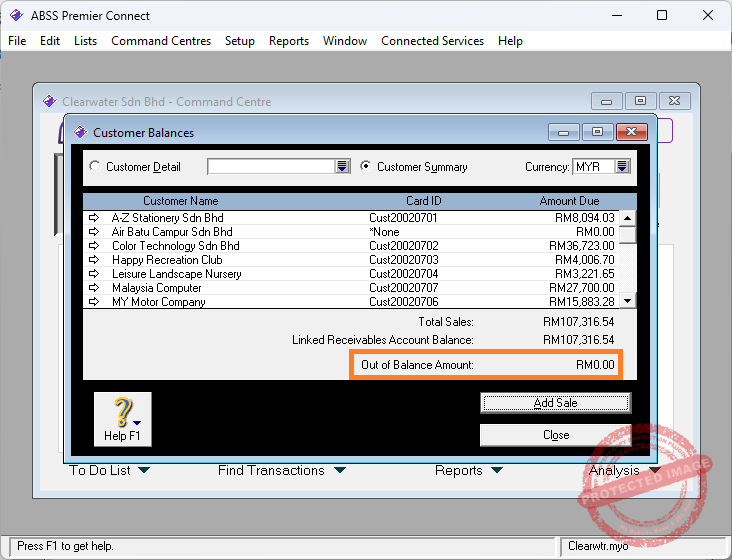The width and height of the screenshot is (732, 560).
Task: Click the Total Sales RM107,316.54 value
Action: (578, 322)
